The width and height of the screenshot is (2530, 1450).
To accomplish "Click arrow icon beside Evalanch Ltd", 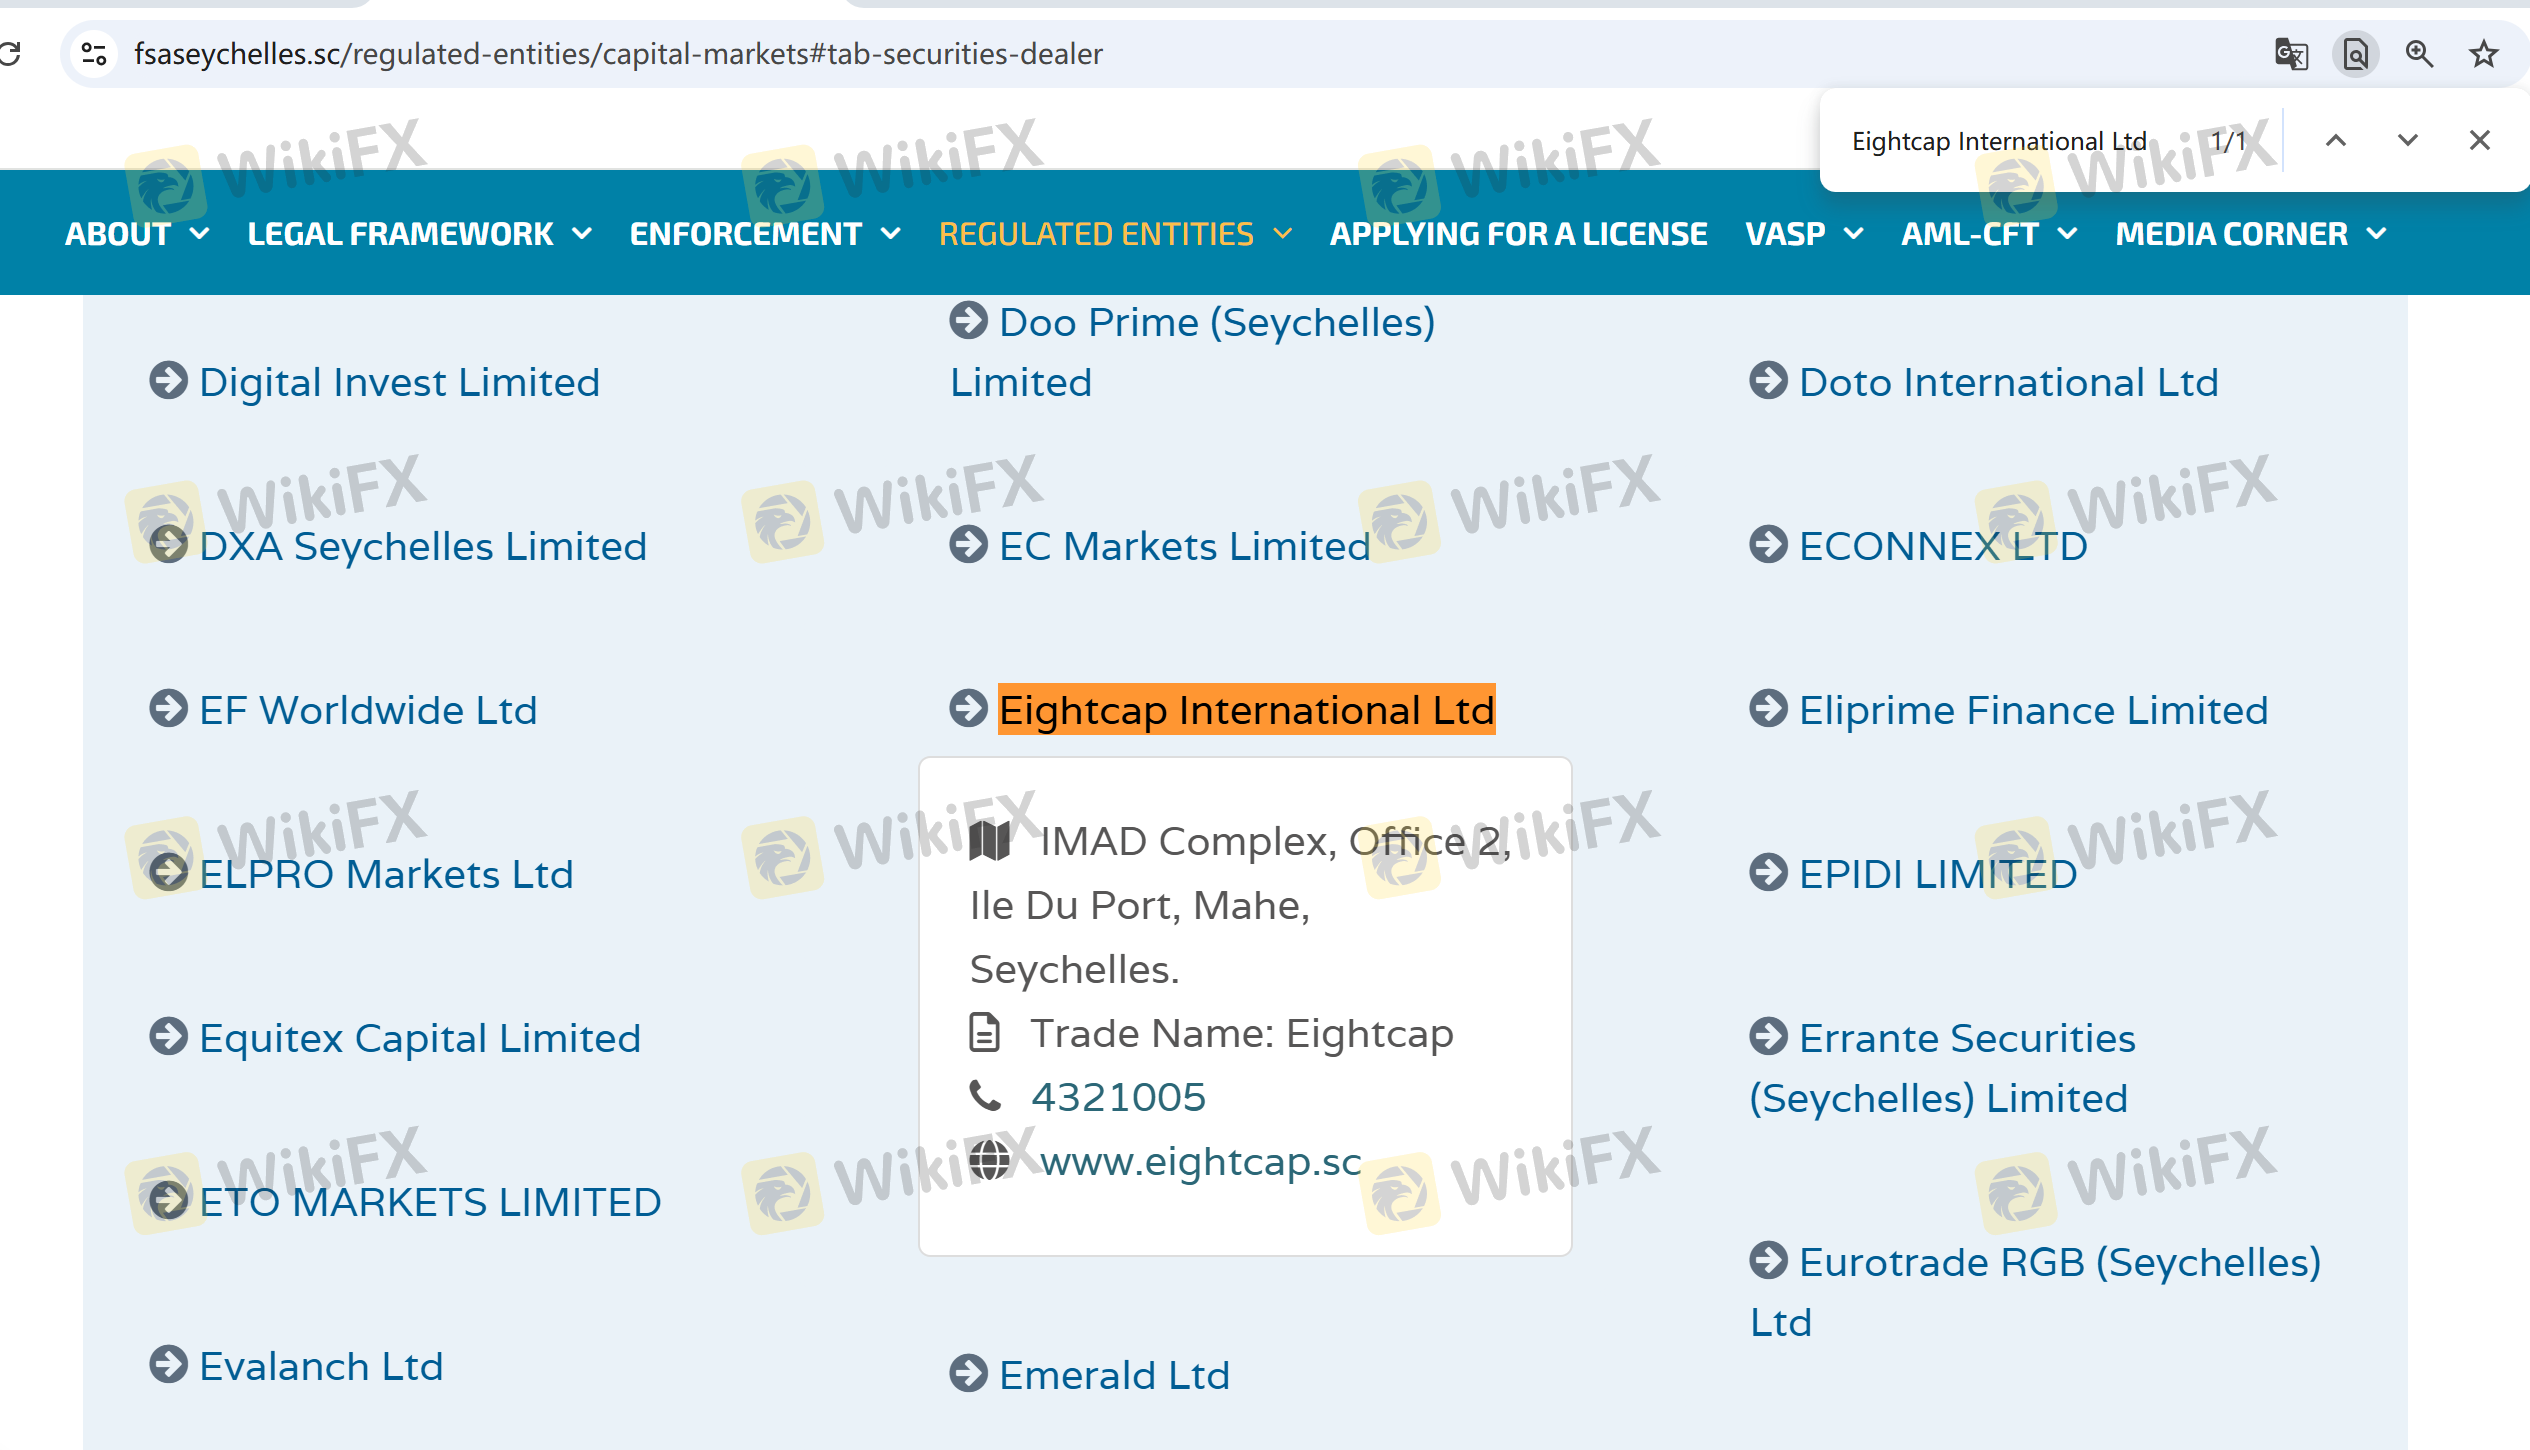I will coord(168,1364).
